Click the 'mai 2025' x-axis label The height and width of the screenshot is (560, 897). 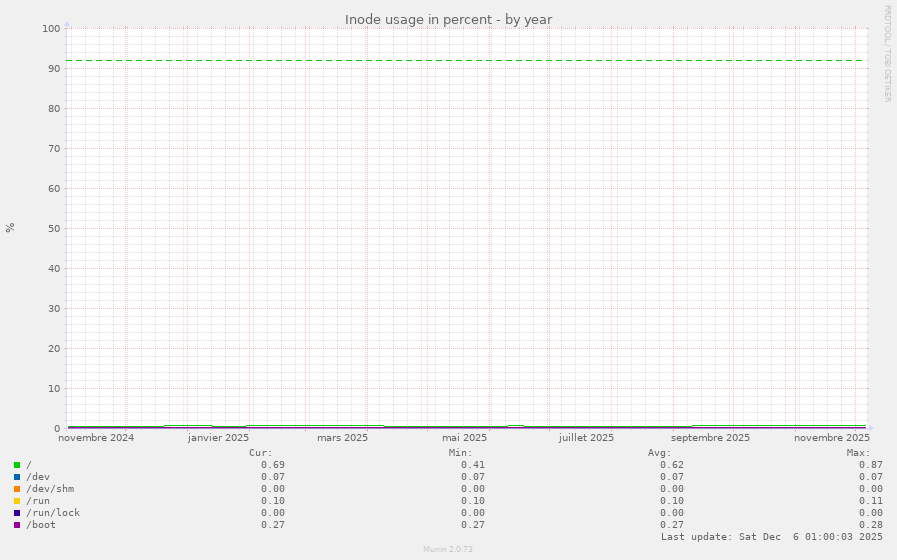(465, 438)
